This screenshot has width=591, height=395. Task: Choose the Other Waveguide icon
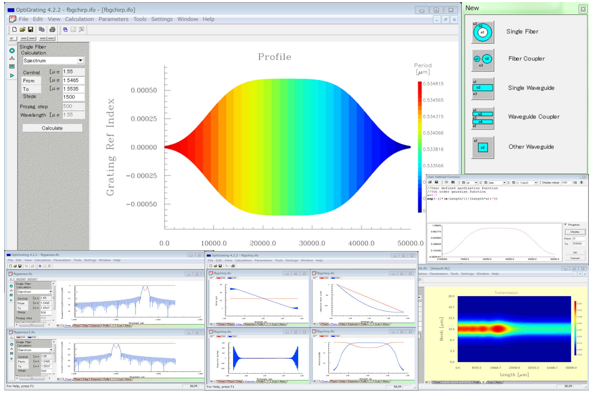point(482,147)
